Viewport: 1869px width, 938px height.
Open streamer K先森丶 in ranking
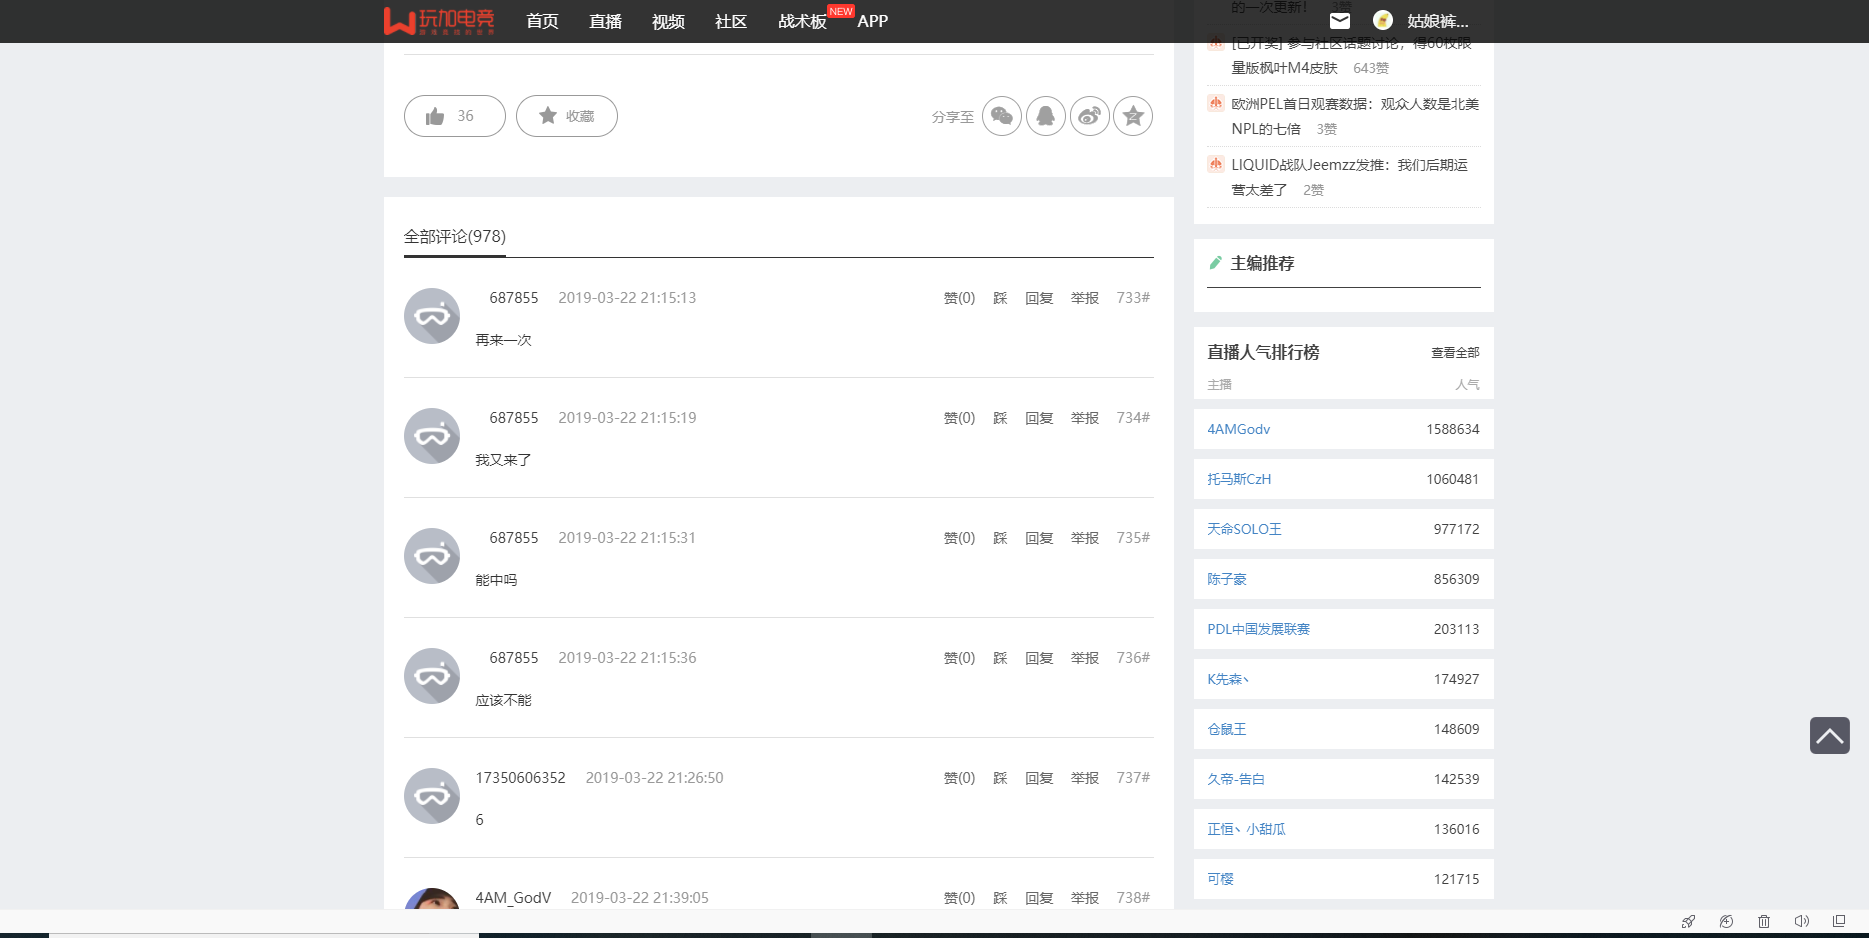pos(1228,679)
